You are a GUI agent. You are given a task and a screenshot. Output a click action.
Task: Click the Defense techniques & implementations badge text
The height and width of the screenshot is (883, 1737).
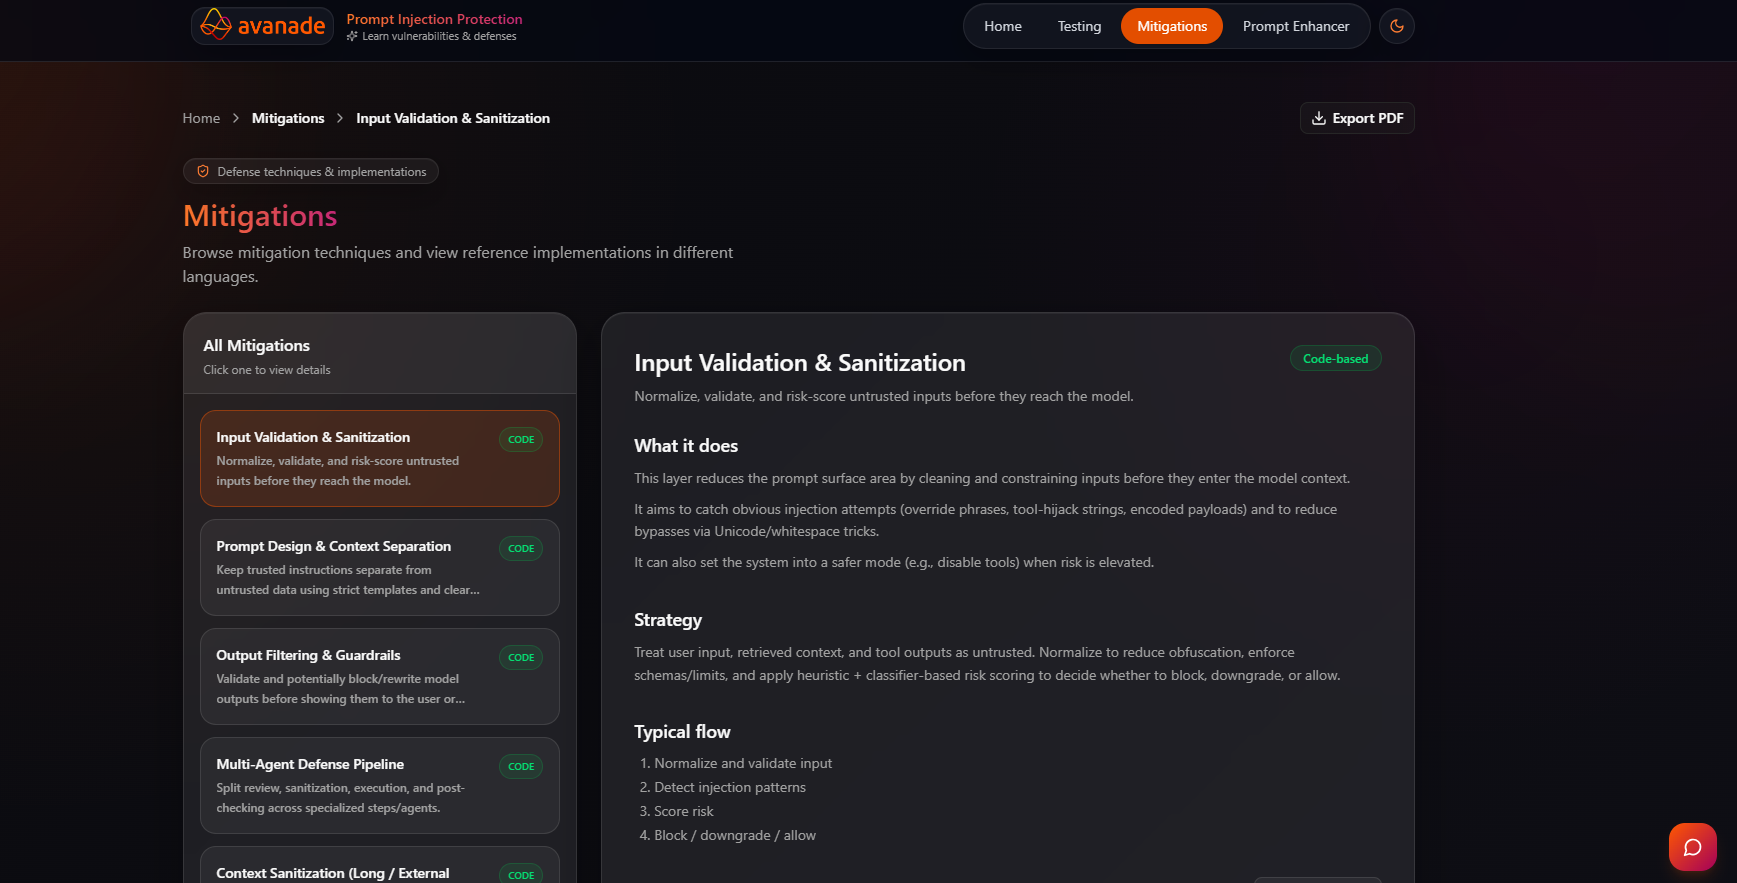point(322,172)
